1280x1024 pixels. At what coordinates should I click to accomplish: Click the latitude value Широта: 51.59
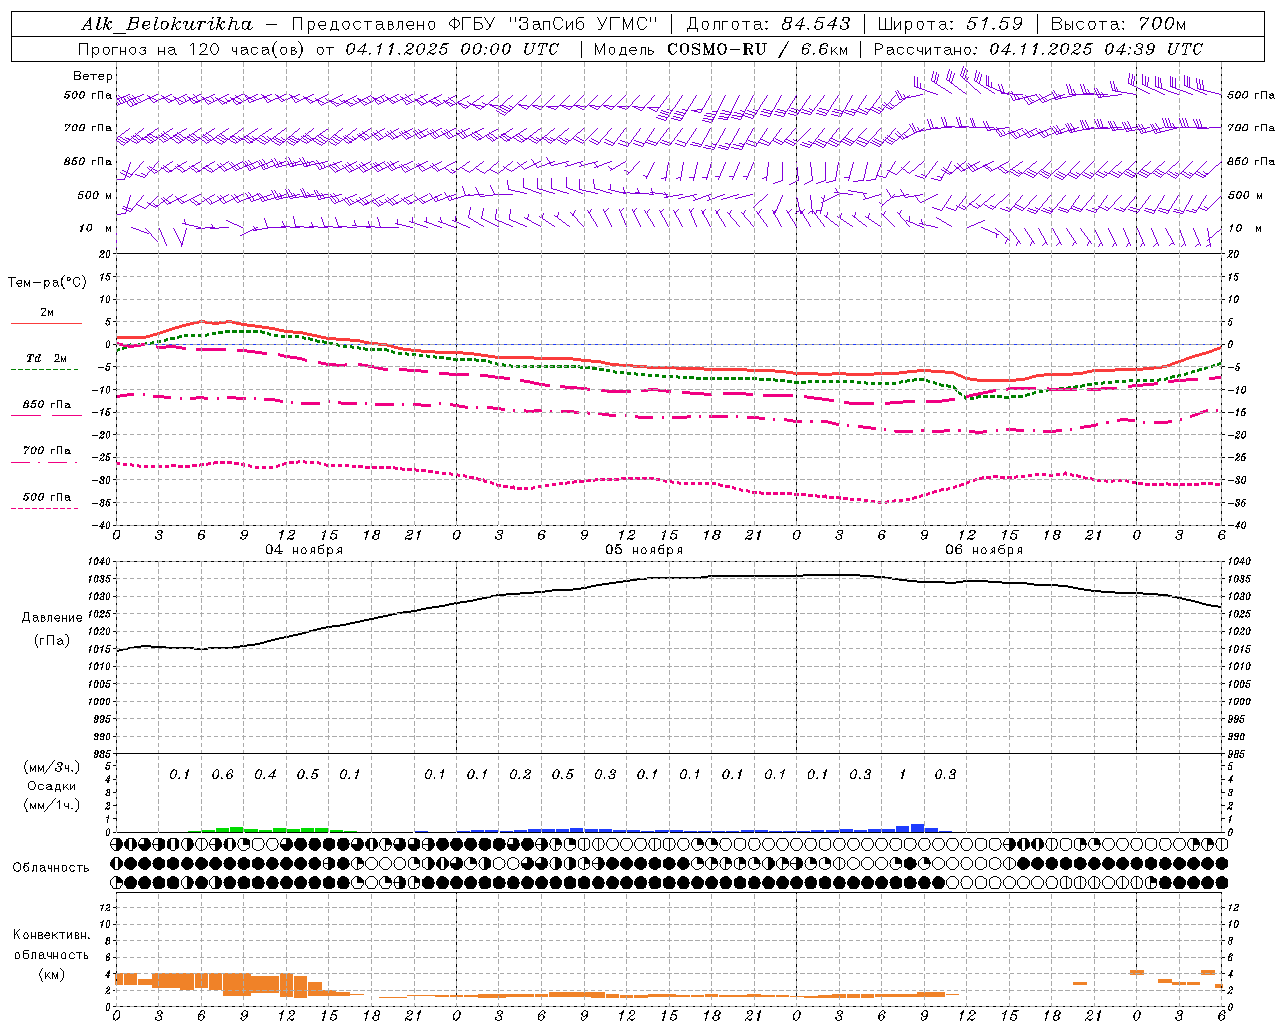tap(951, 24)
